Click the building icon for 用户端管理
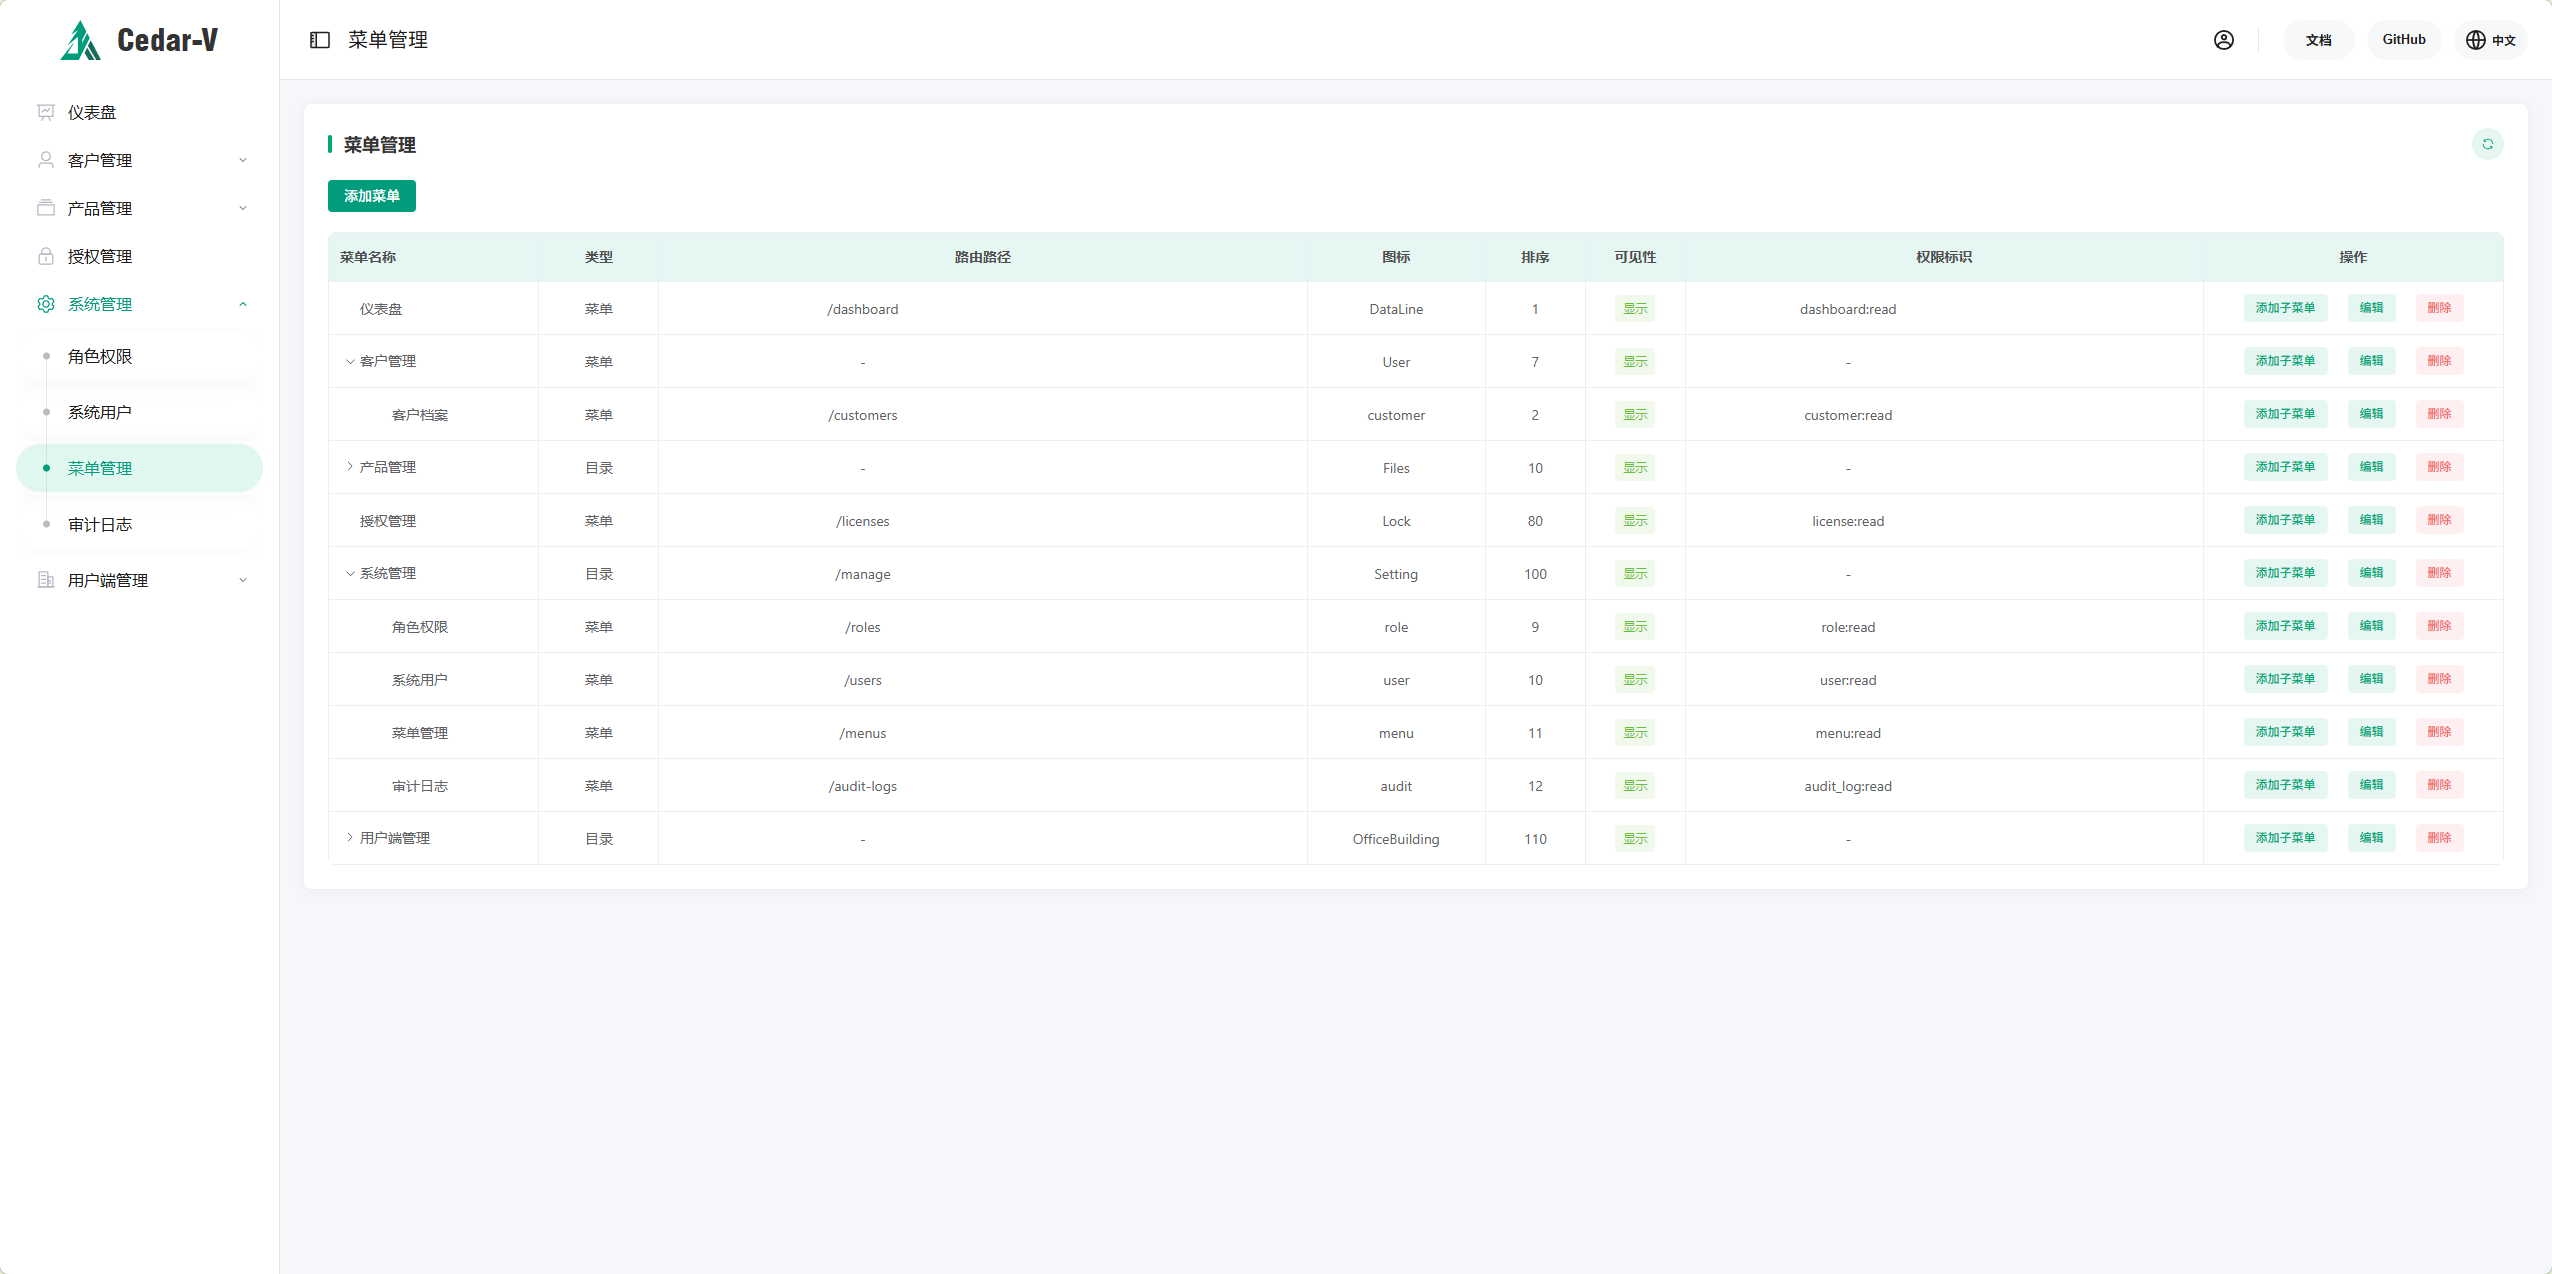Screen dimensions: 2552x1274 (46, 580)
